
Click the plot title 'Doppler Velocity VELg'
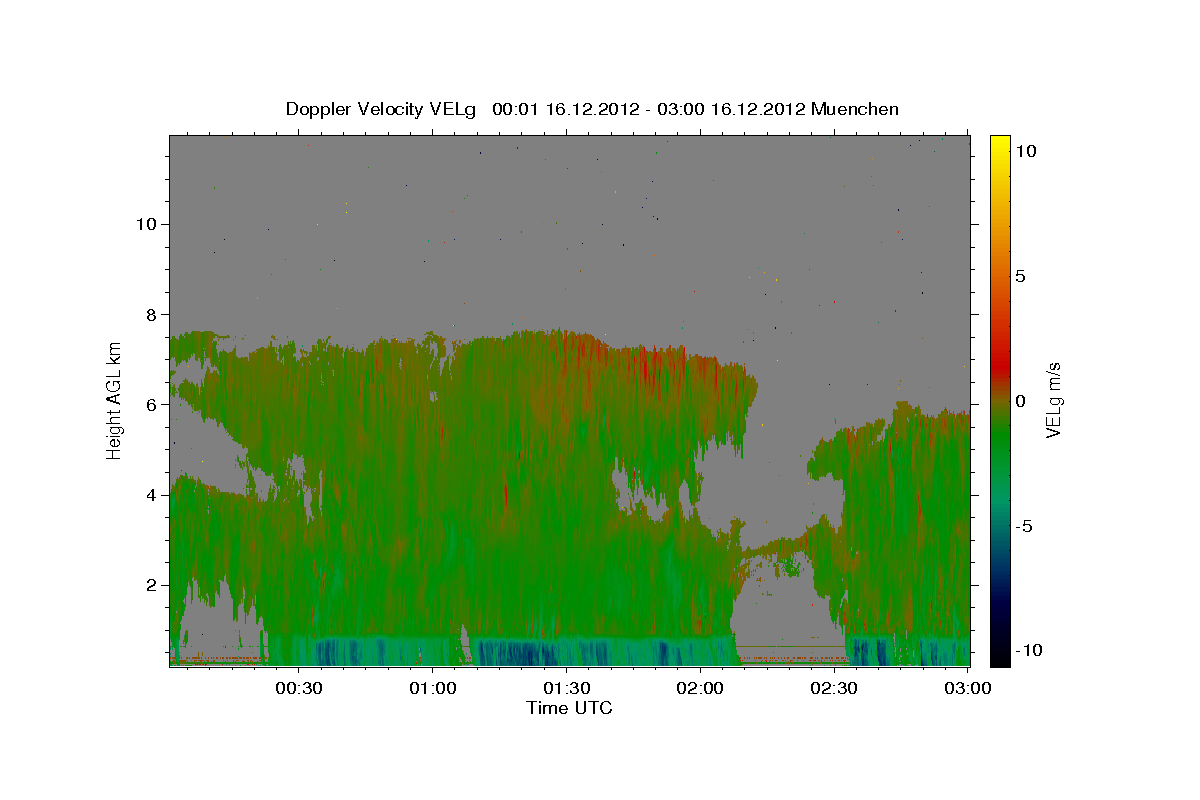pyautogui.click(x=383, y=109)
